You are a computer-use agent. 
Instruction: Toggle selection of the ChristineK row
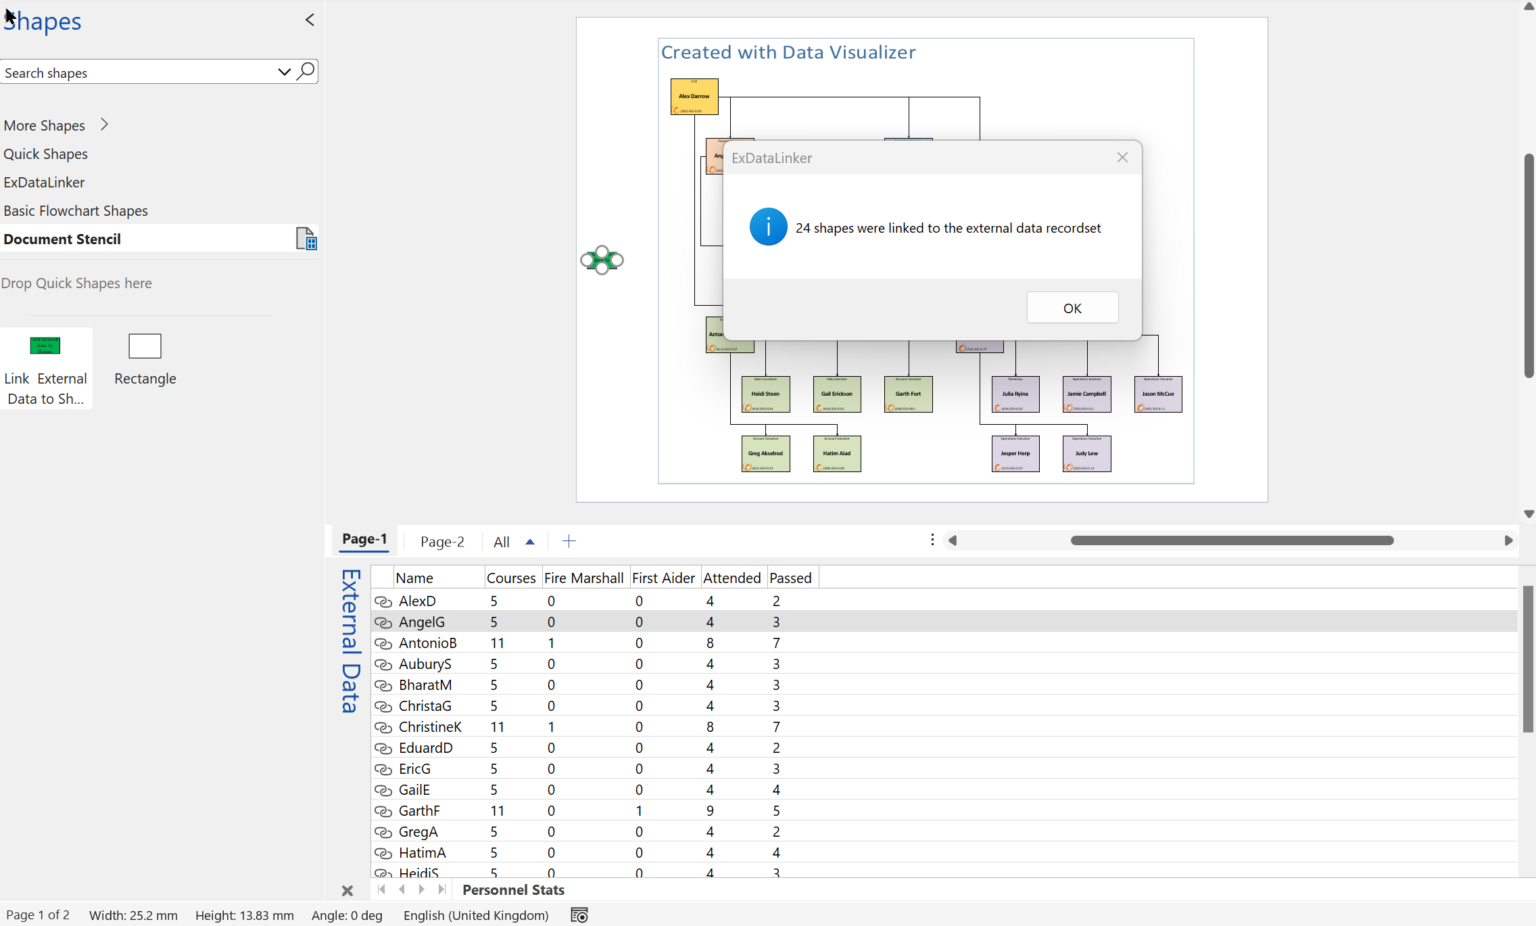383,727
